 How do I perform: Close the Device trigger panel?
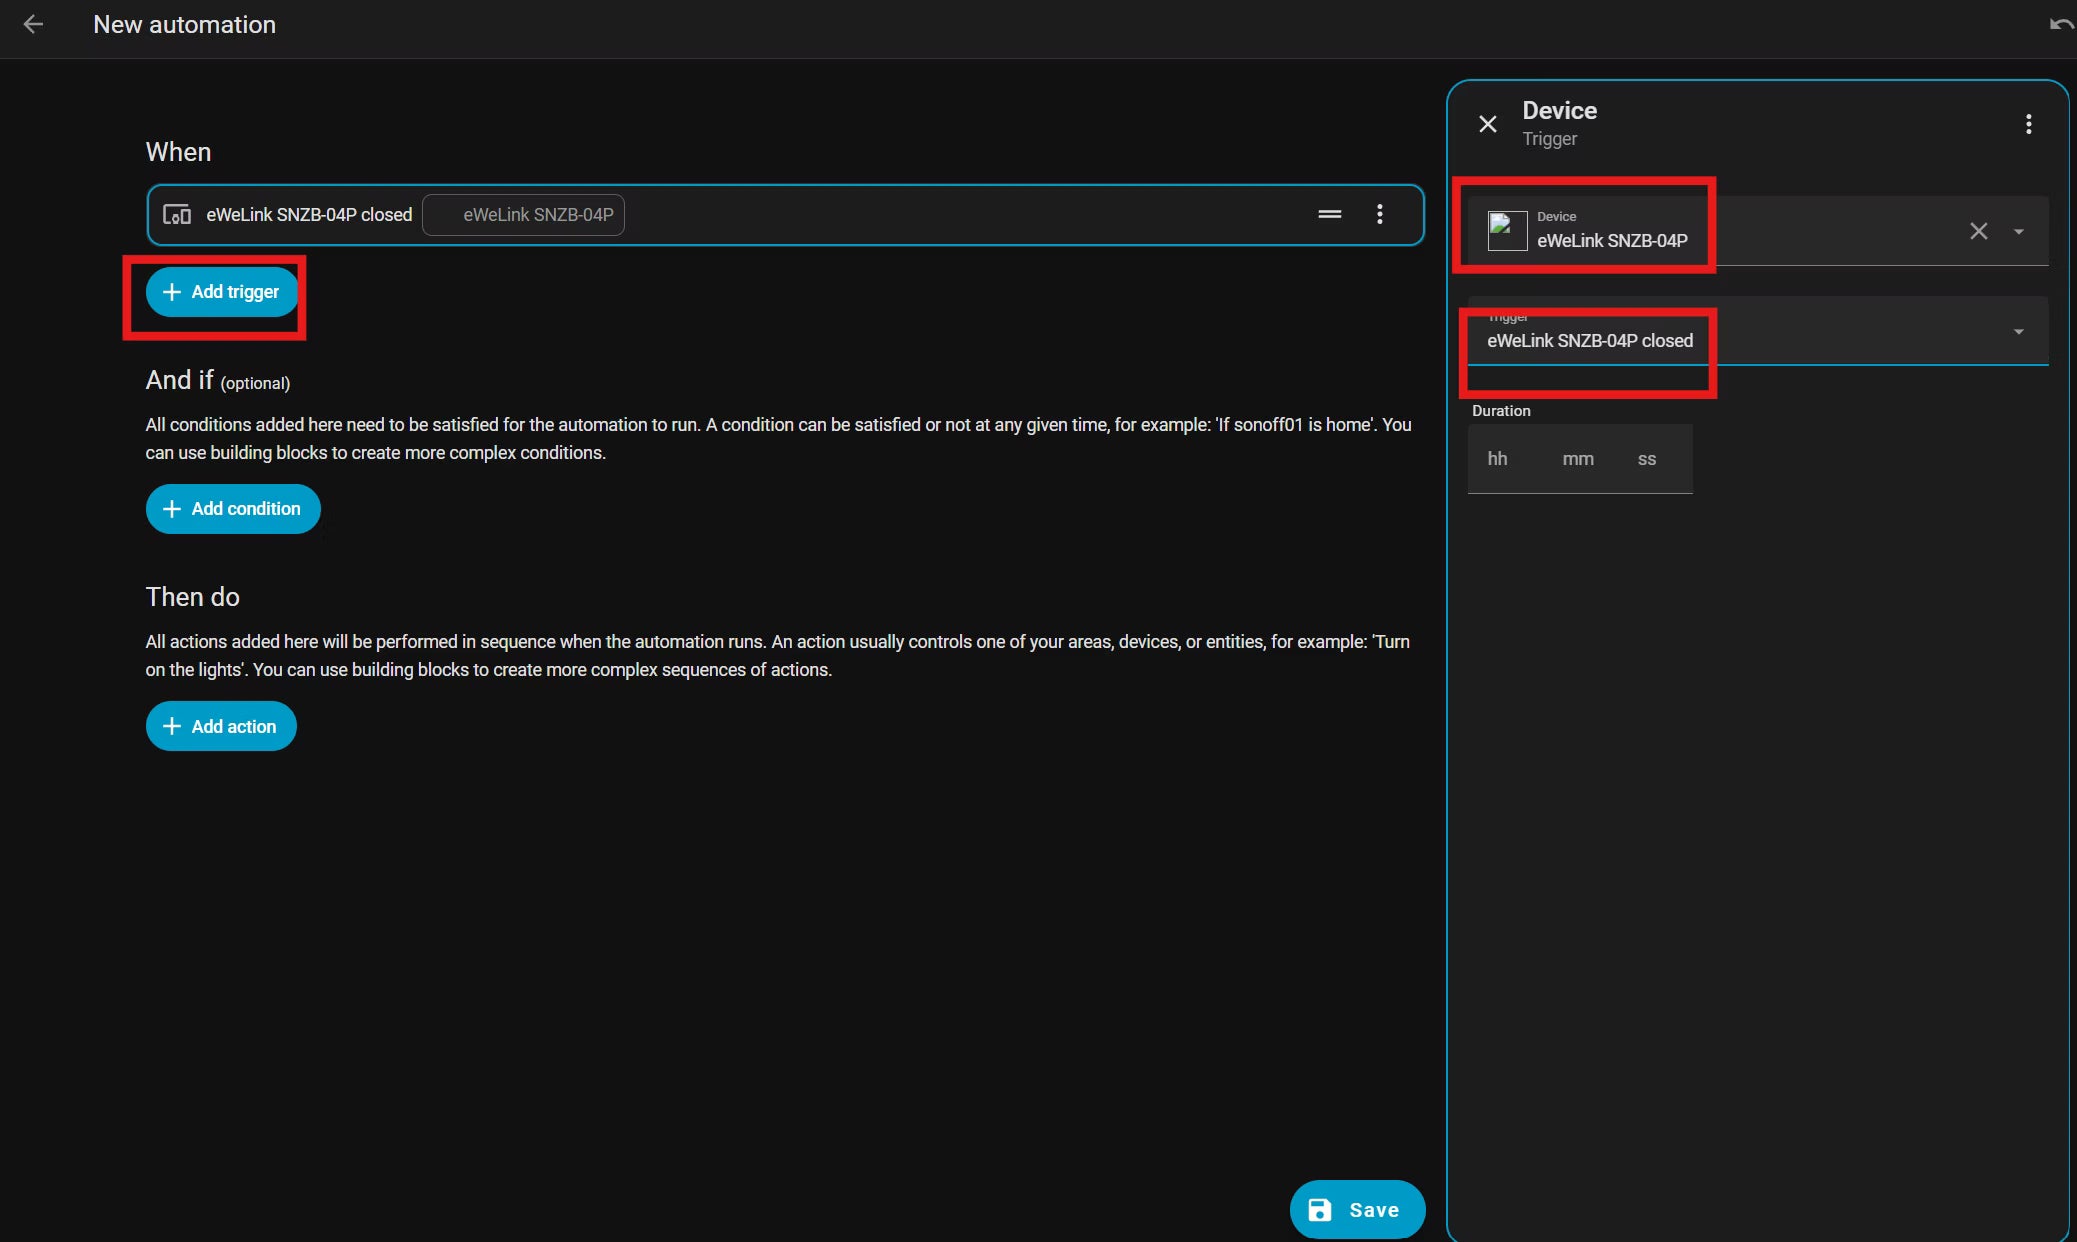1488,124
